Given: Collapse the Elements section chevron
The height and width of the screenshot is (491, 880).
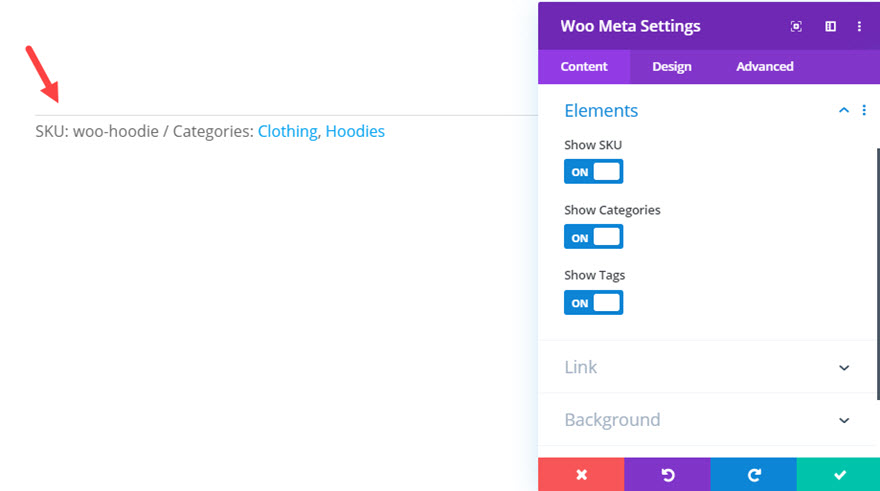Looking at the screenshot, I should click(844, 110).
